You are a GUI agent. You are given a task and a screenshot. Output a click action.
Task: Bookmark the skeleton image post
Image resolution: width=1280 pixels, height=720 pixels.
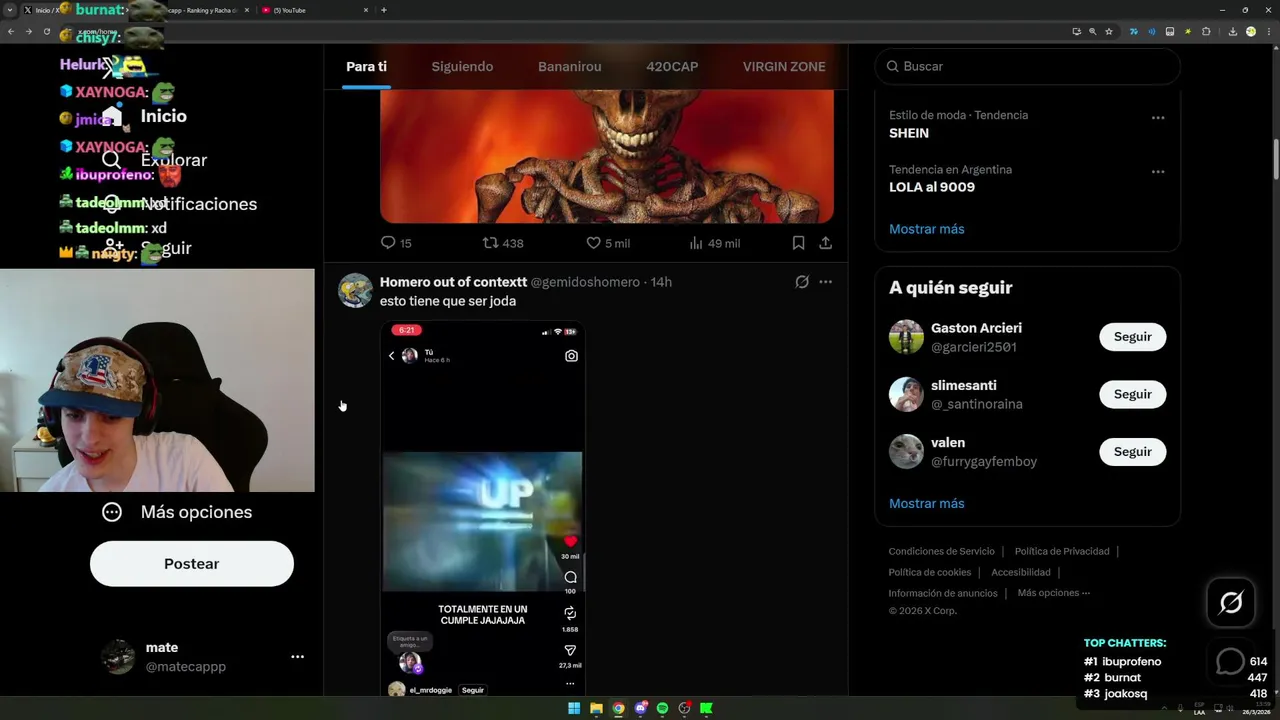point(798,243)
